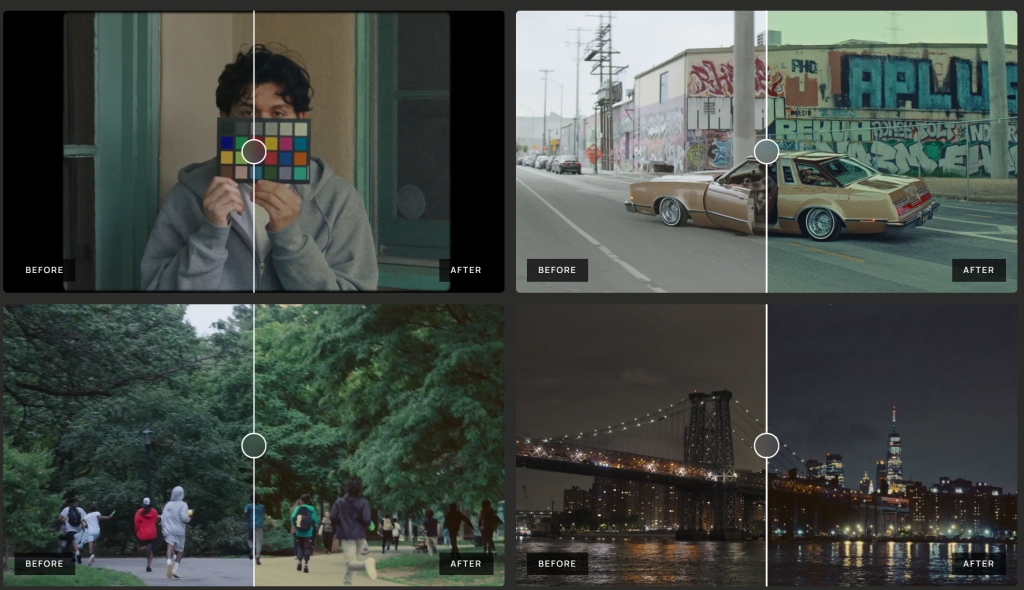
Task: Click the BEFORE label on the portrait image
Action: tap(44, 270)
